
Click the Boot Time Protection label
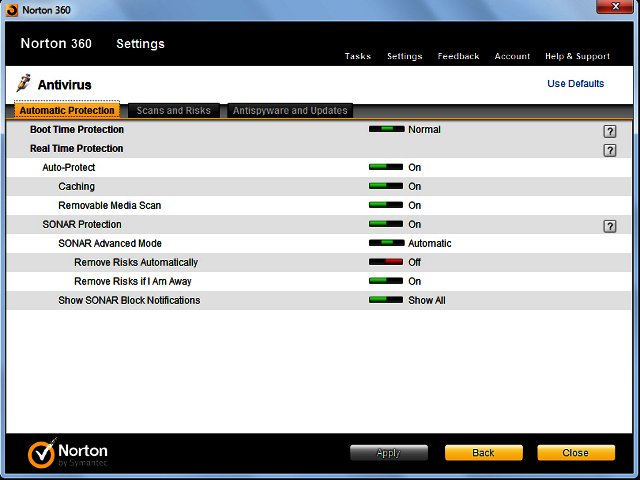click(x=77, y=129)
